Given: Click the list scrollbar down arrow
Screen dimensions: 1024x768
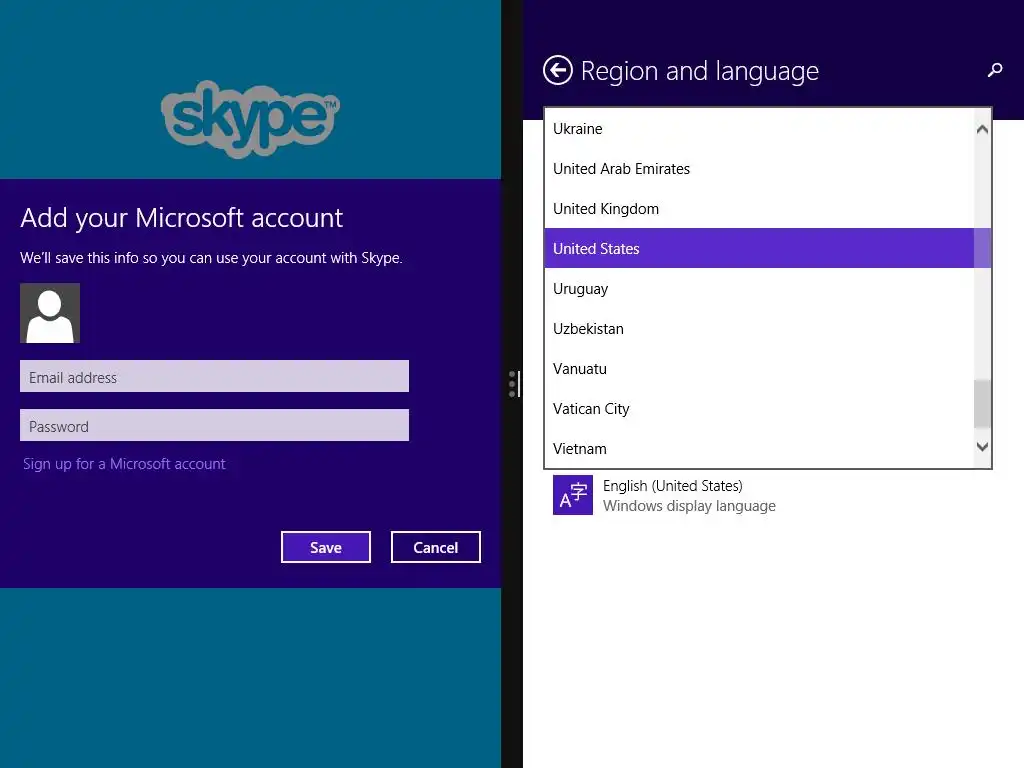Looking at the screenshot, I should tap(982, 447).
